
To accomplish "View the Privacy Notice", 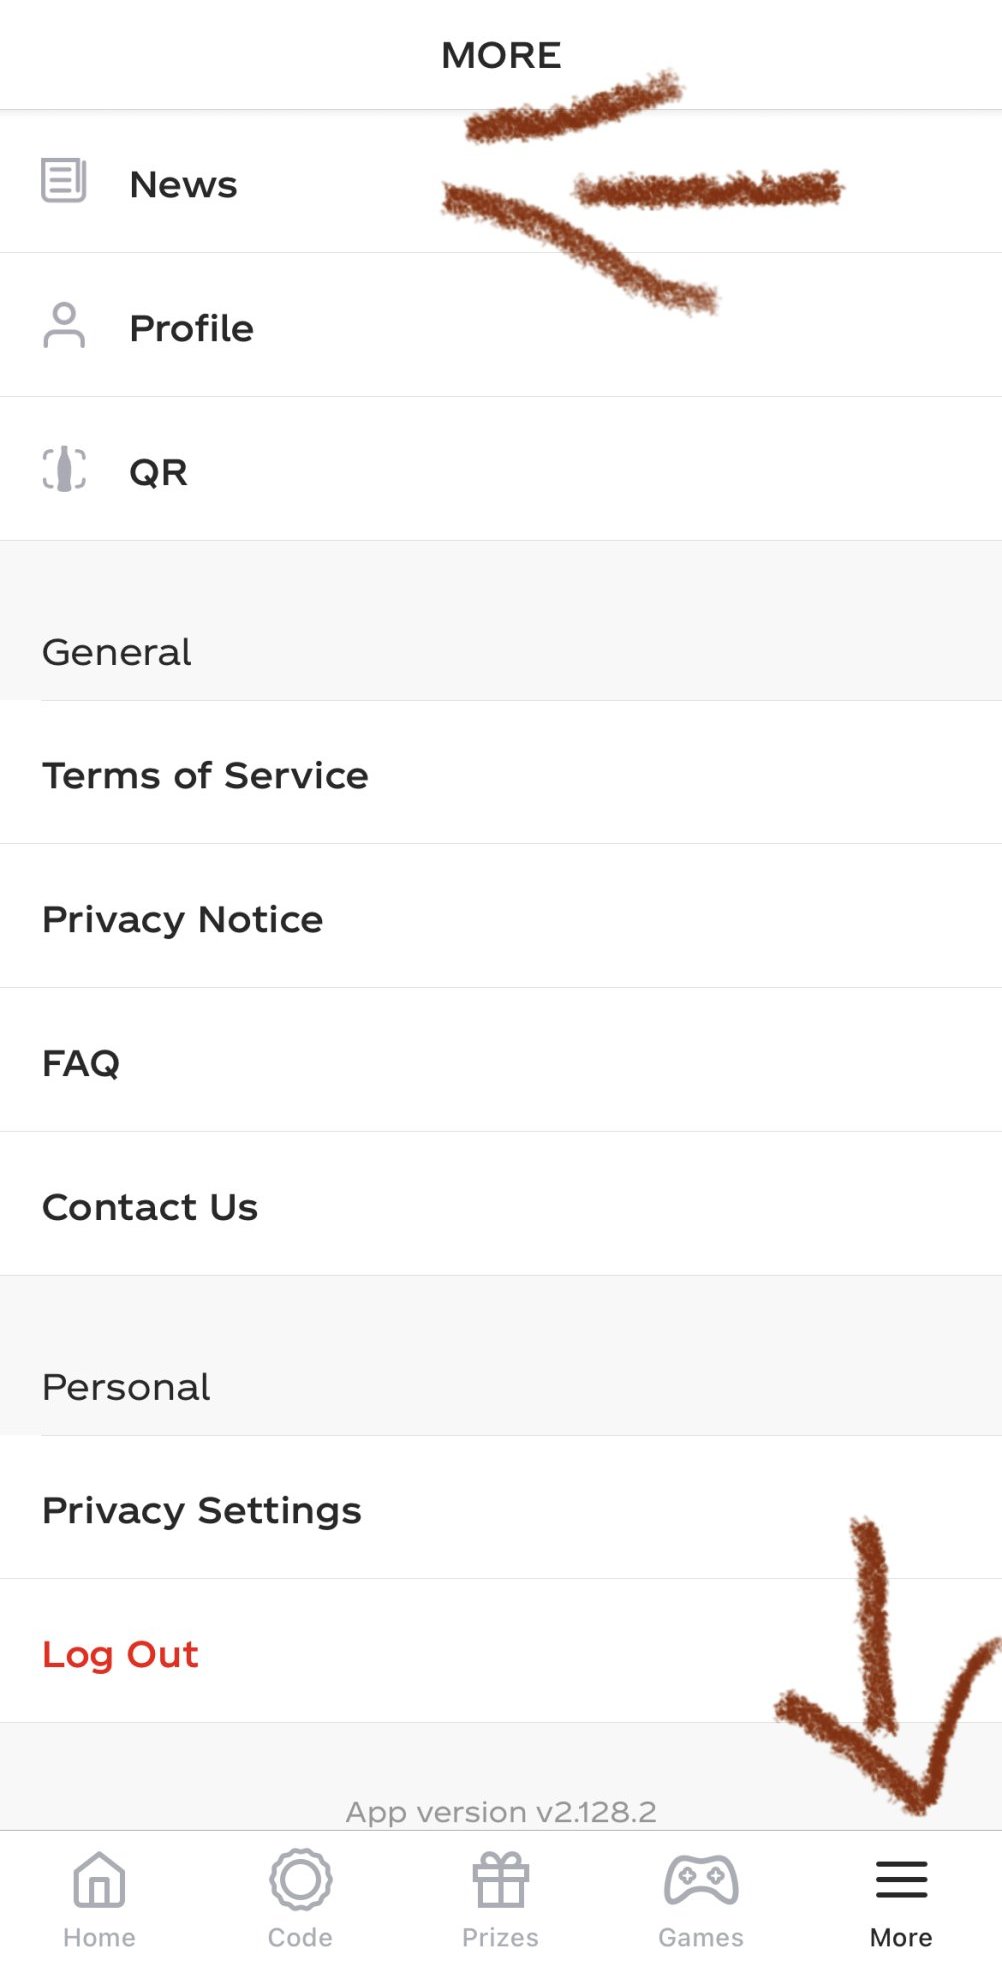I will click(x=182, y=919).
